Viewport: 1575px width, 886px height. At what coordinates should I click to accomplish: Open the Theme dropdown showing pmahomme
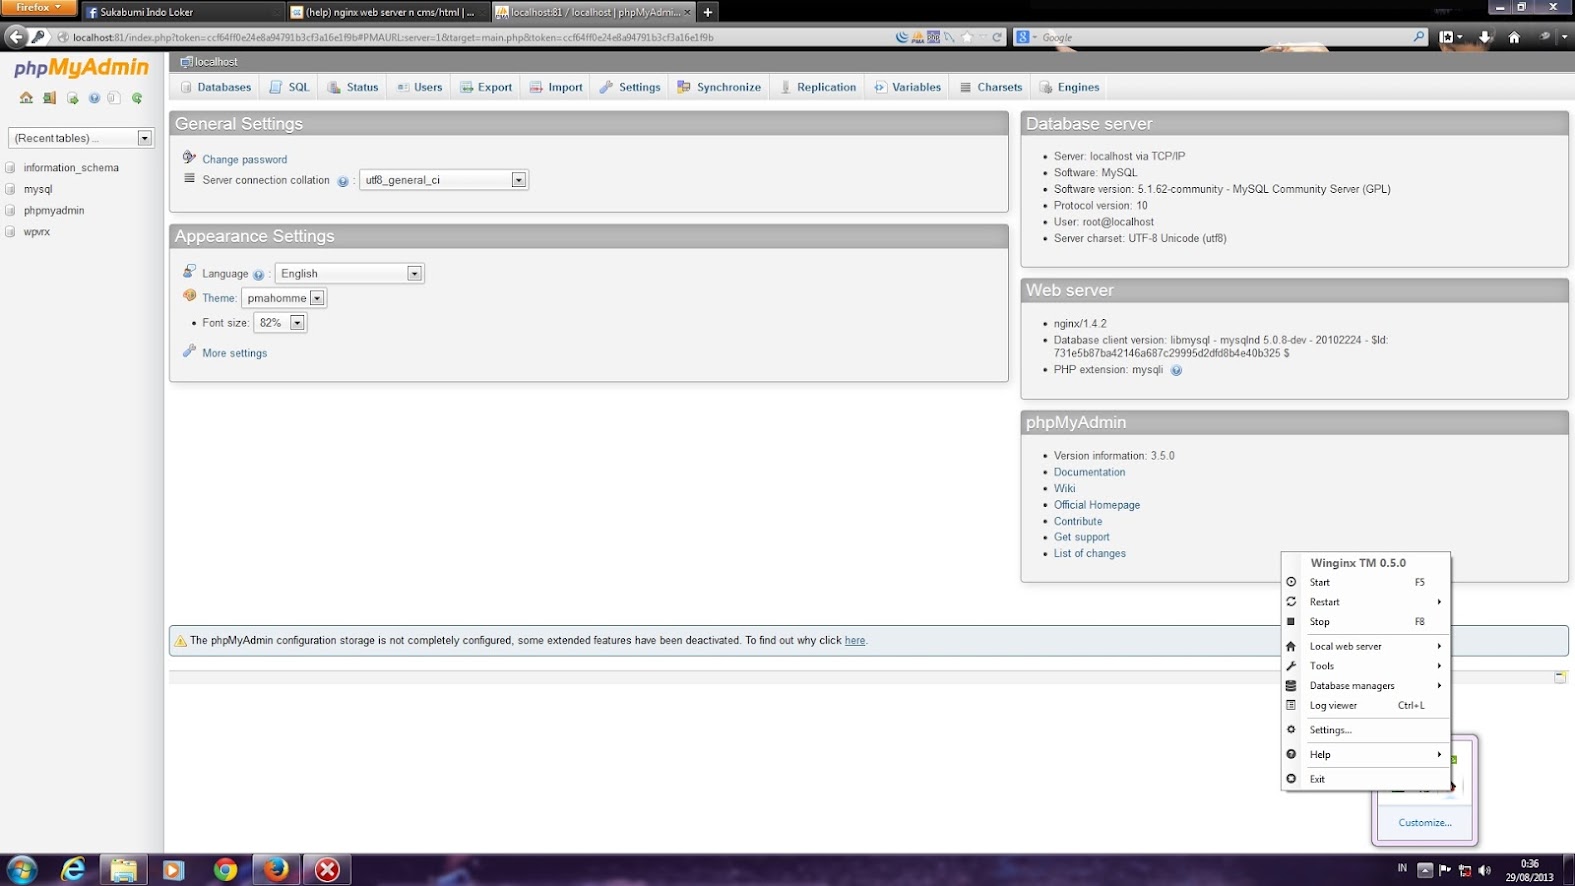(284, 298)
